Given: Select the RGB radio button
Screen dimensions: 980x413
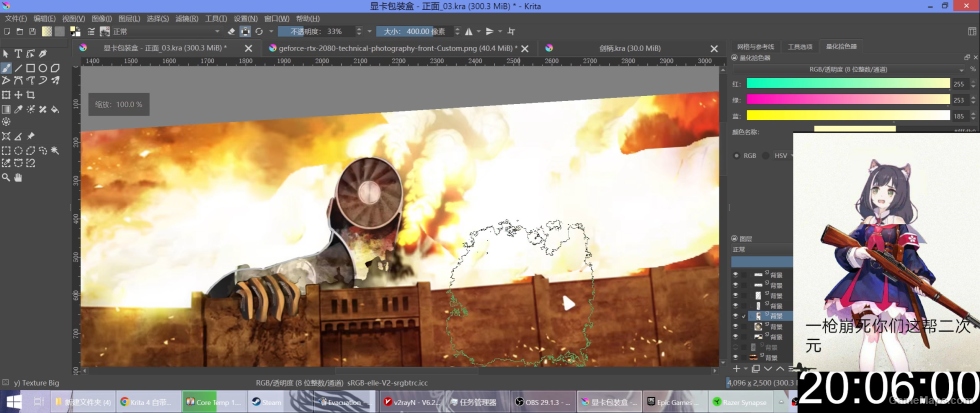Looking at the screenshot, I should pos(736,155).
